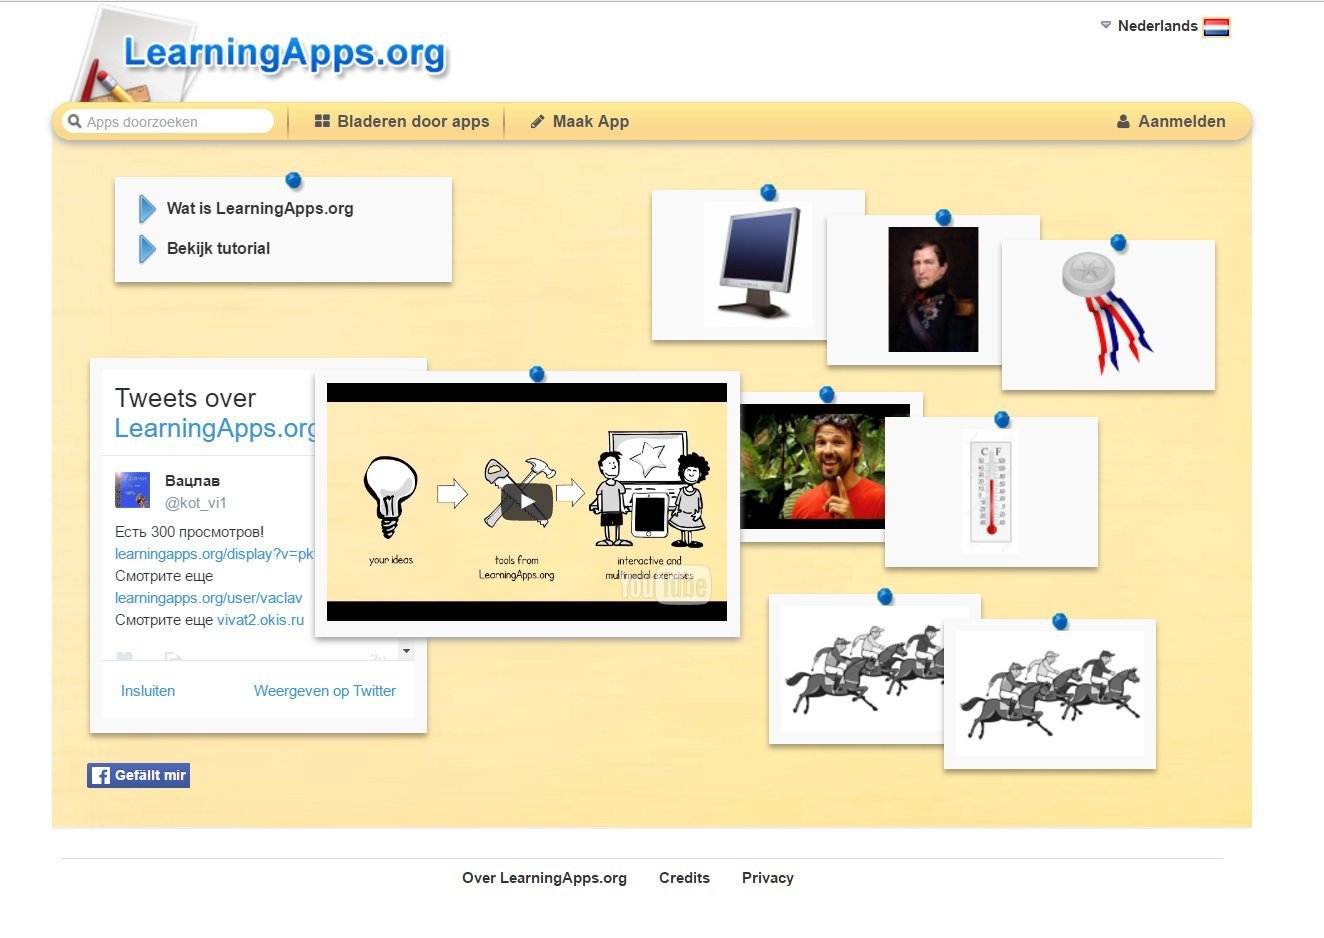Viewport: 1324px width, 938px height.
Task: Open the learningapps.org/user/vaclav link
Action: click(x=208, y=598)
